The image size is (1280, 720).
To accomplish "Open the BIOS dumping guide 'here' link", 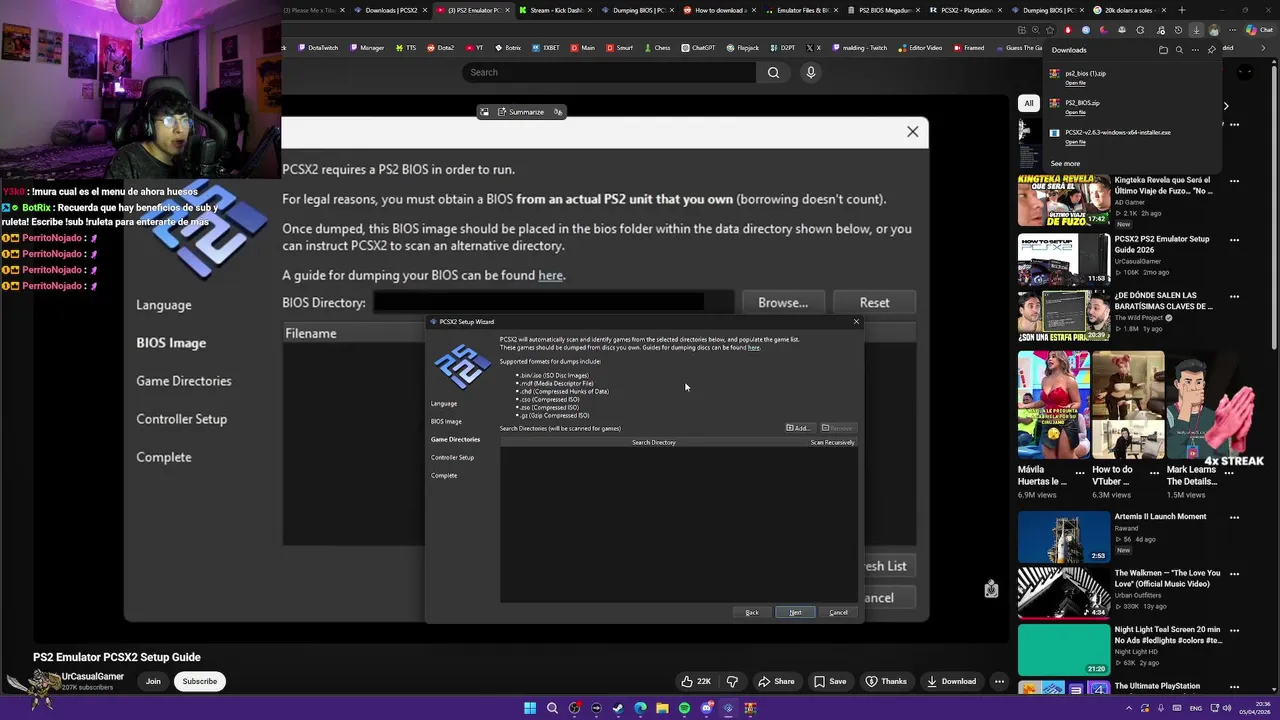I will 550,276.
